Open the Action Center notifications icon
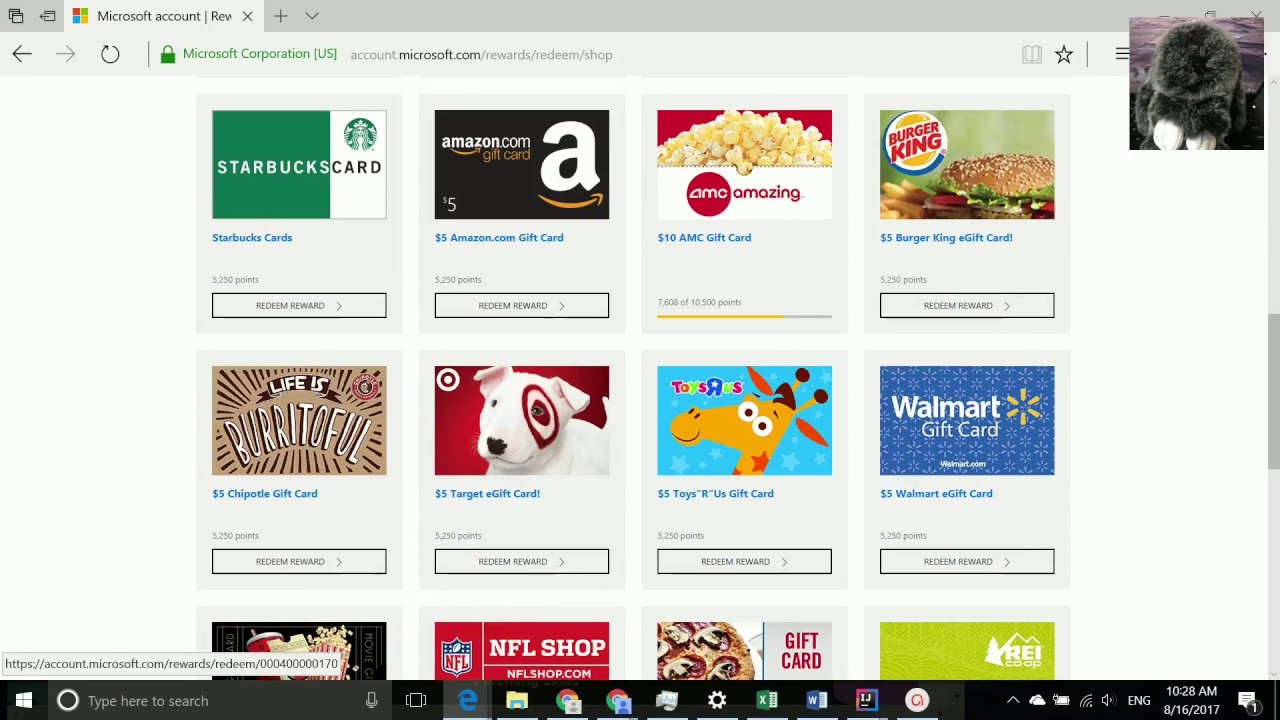 [1248, 700]
